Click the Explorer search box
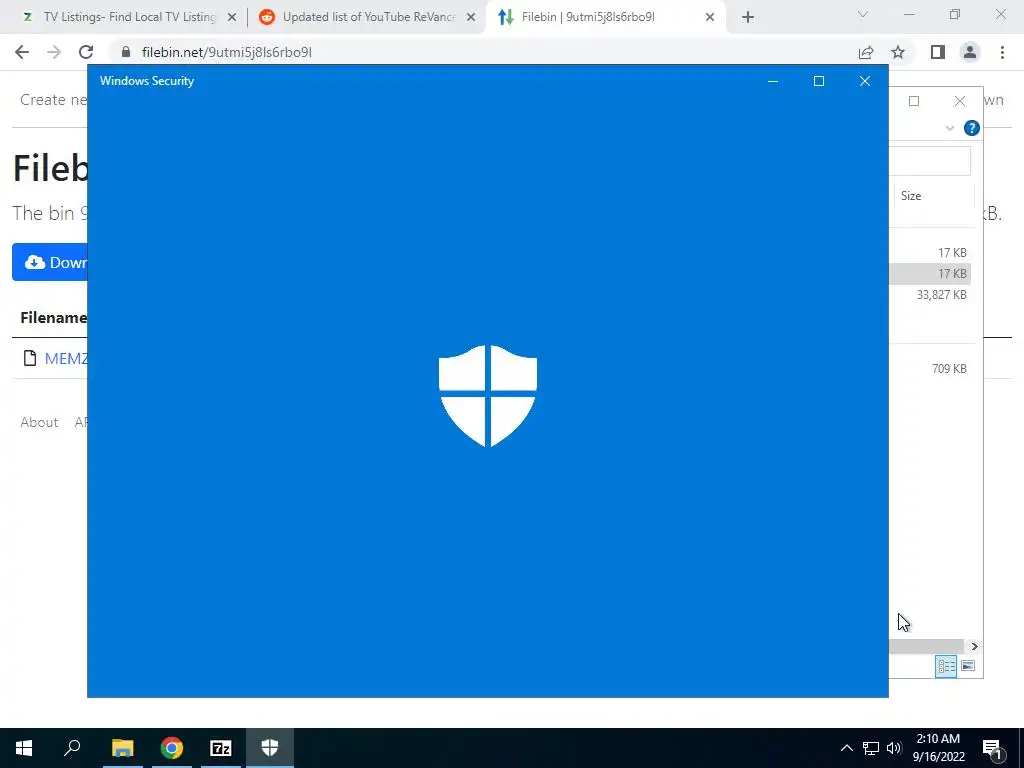1024x768 pixels. pyautogui.click(x=930, y=161)
